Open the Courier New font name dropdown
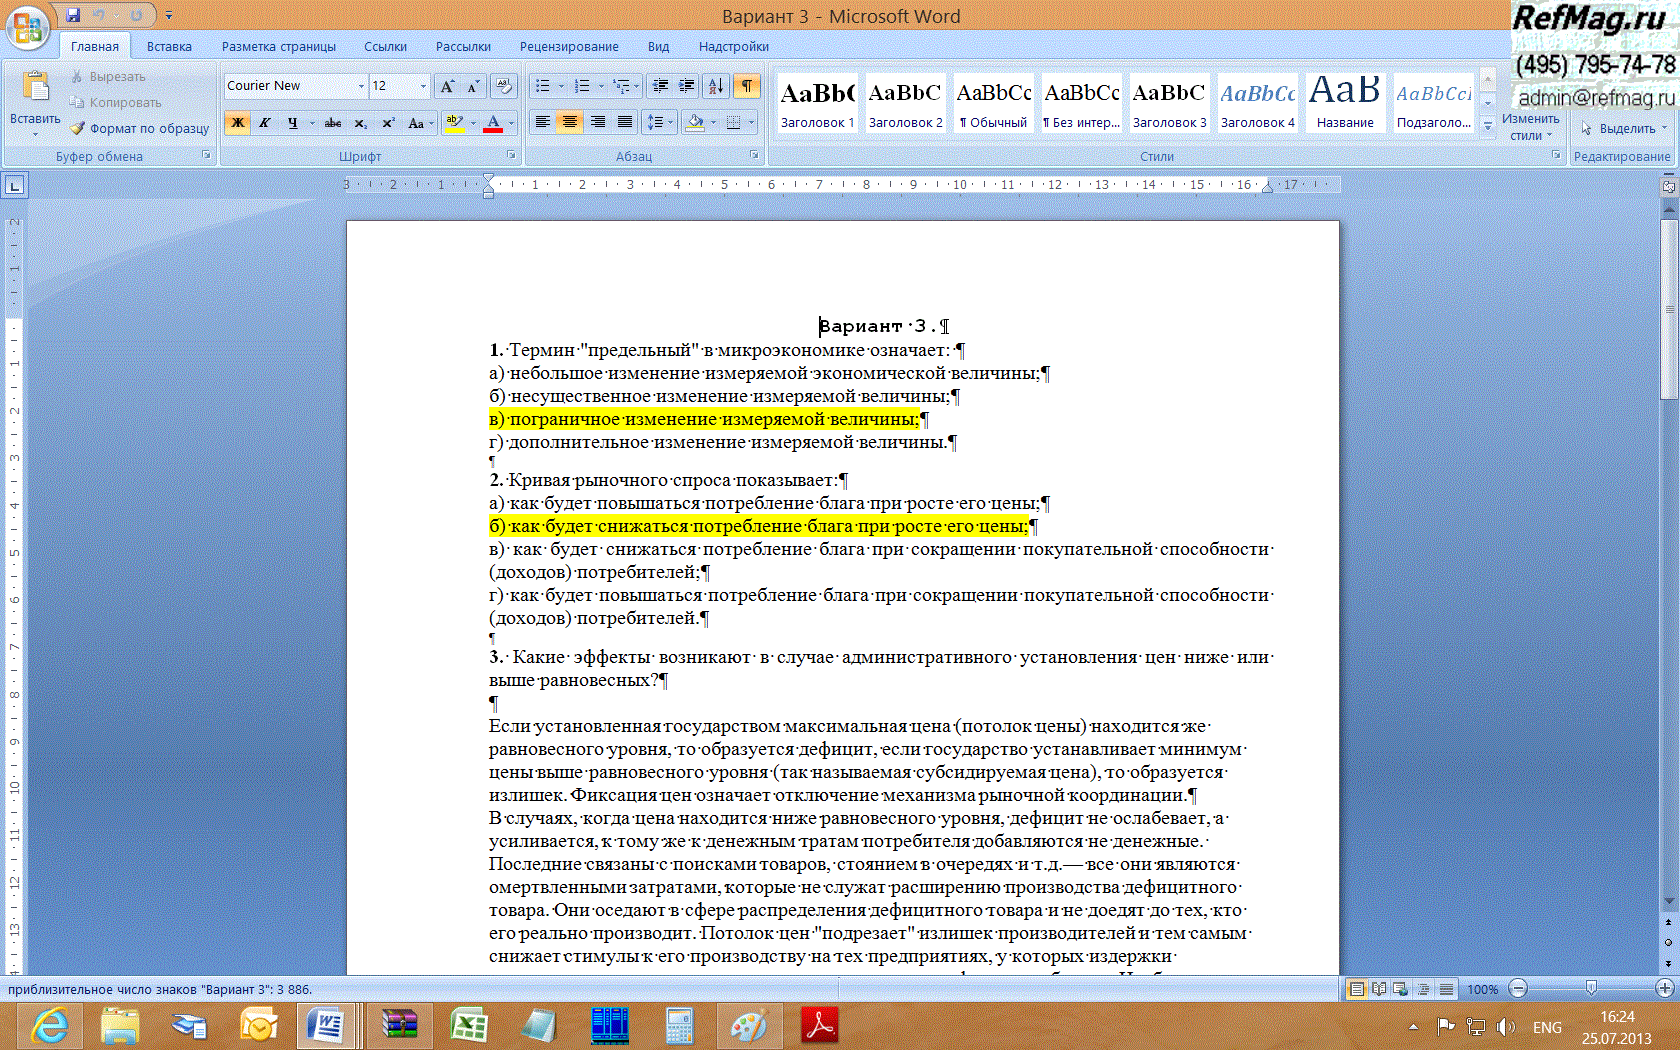 (361, 86)
